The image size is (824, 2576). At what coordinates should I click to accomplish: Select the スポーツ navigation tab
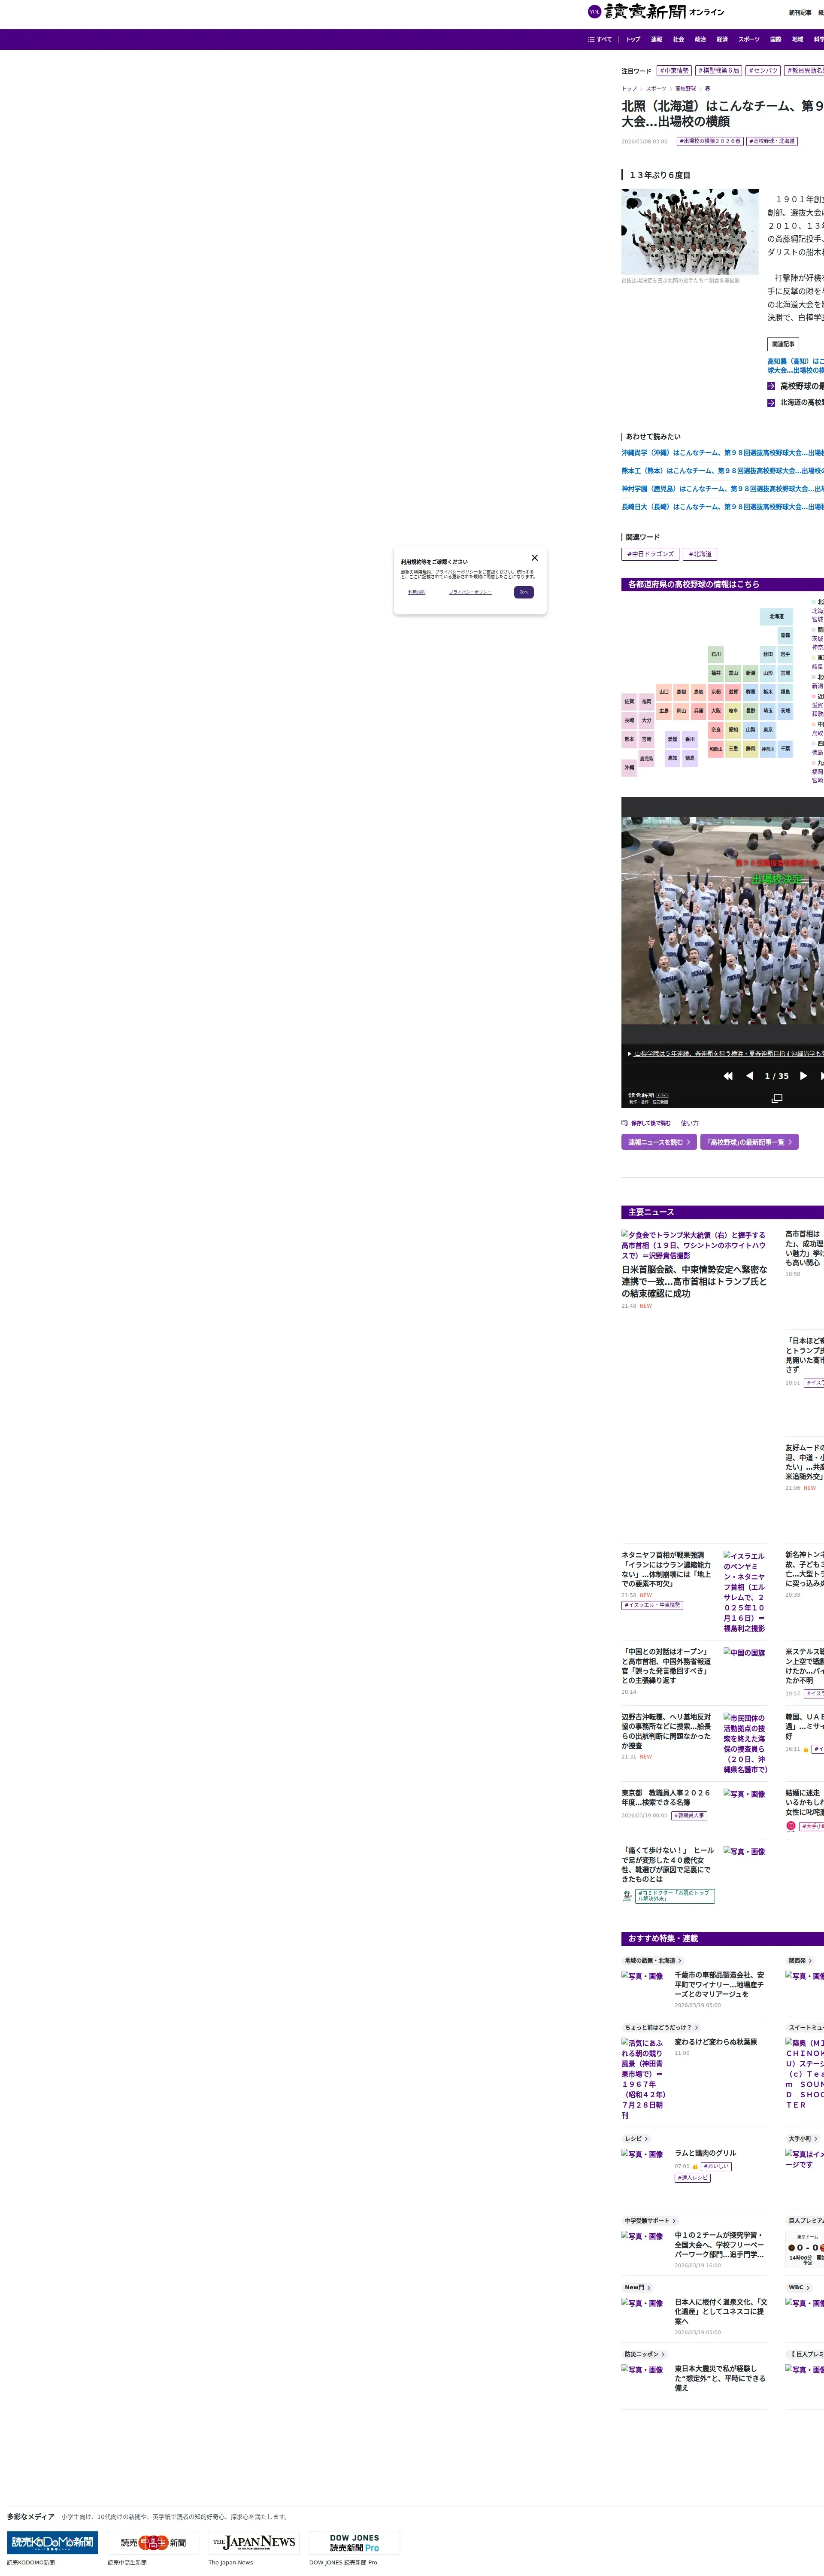[x=749, y=39]
